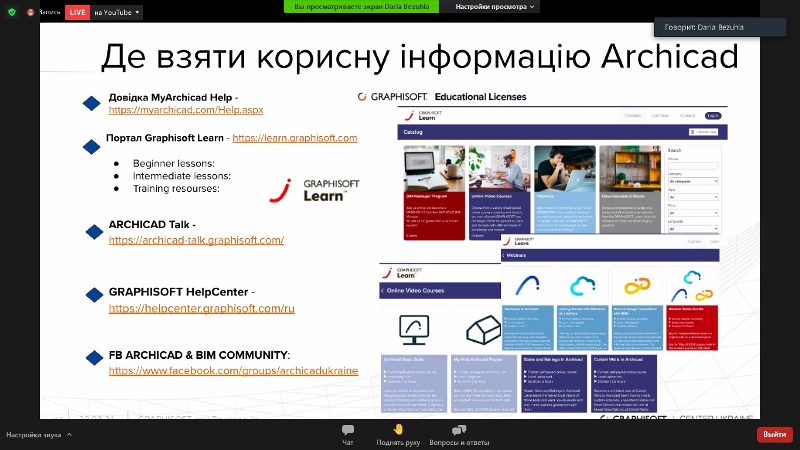The width and height of the screenshot is (800, 450).
Task: Open the facebook.com/groups/archicadukraine link
Action: point(233,370)
